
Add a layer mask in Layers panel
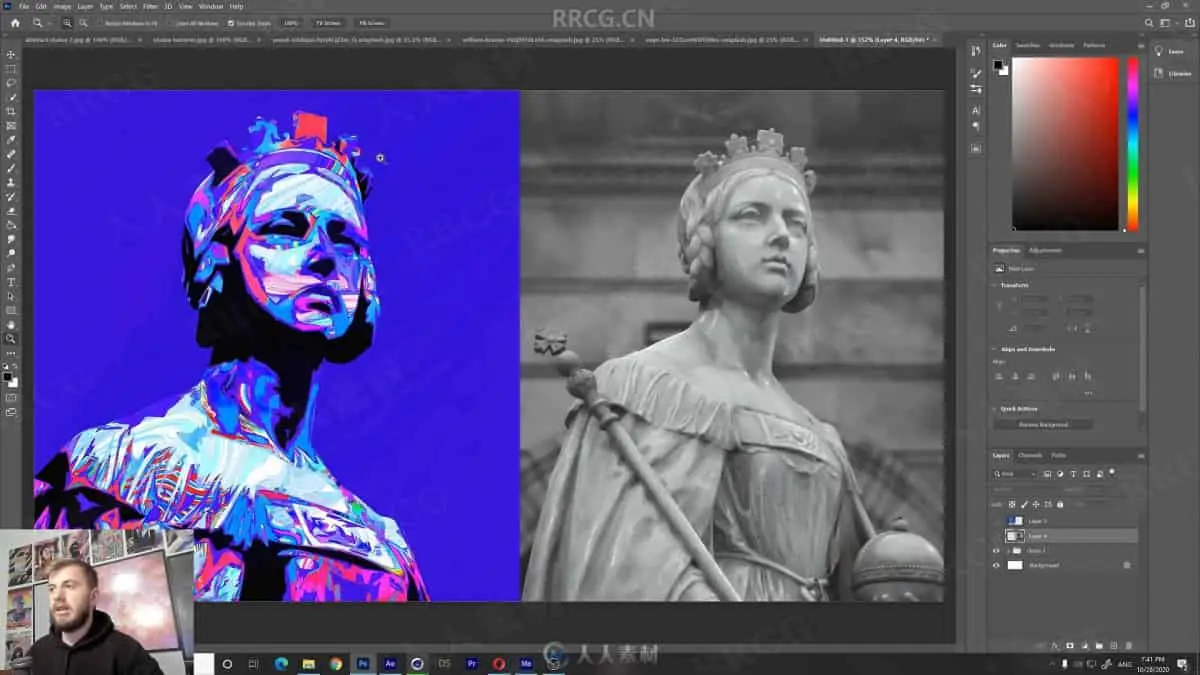pyautogui.click(x=1069, y=645)
